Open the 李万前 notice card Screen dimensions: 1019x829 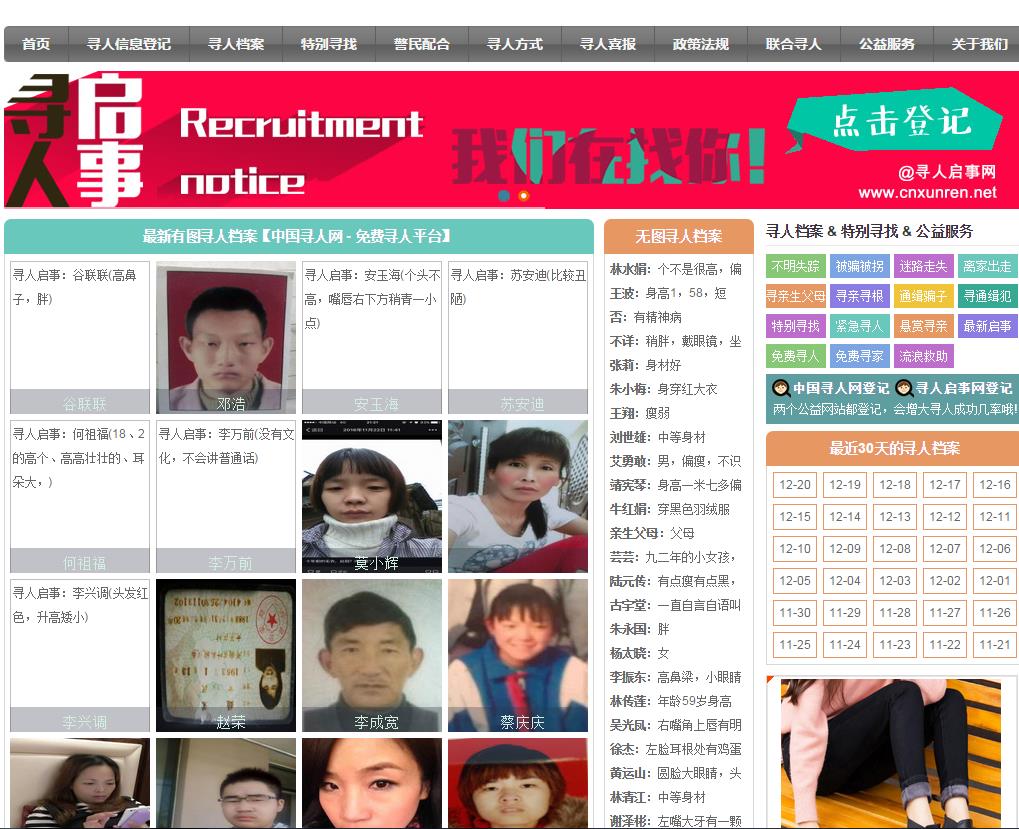pos(226,496)
